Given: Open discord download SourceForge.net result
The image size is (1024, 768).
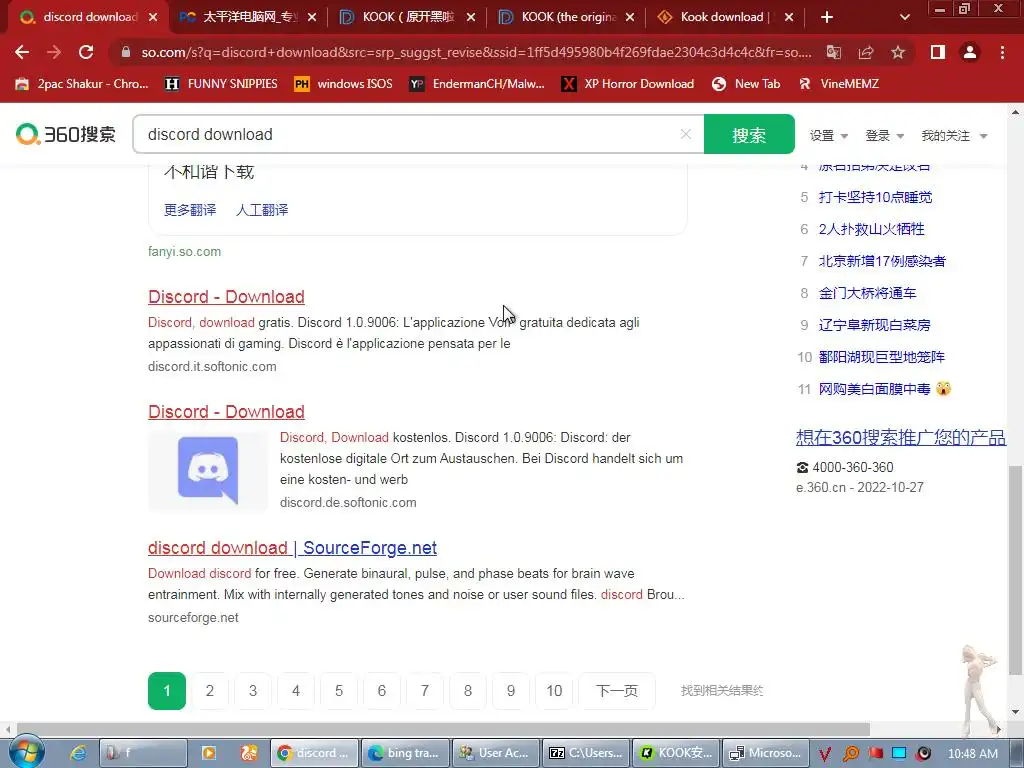Looking at the screenshot, I should (x=292, y=548).
